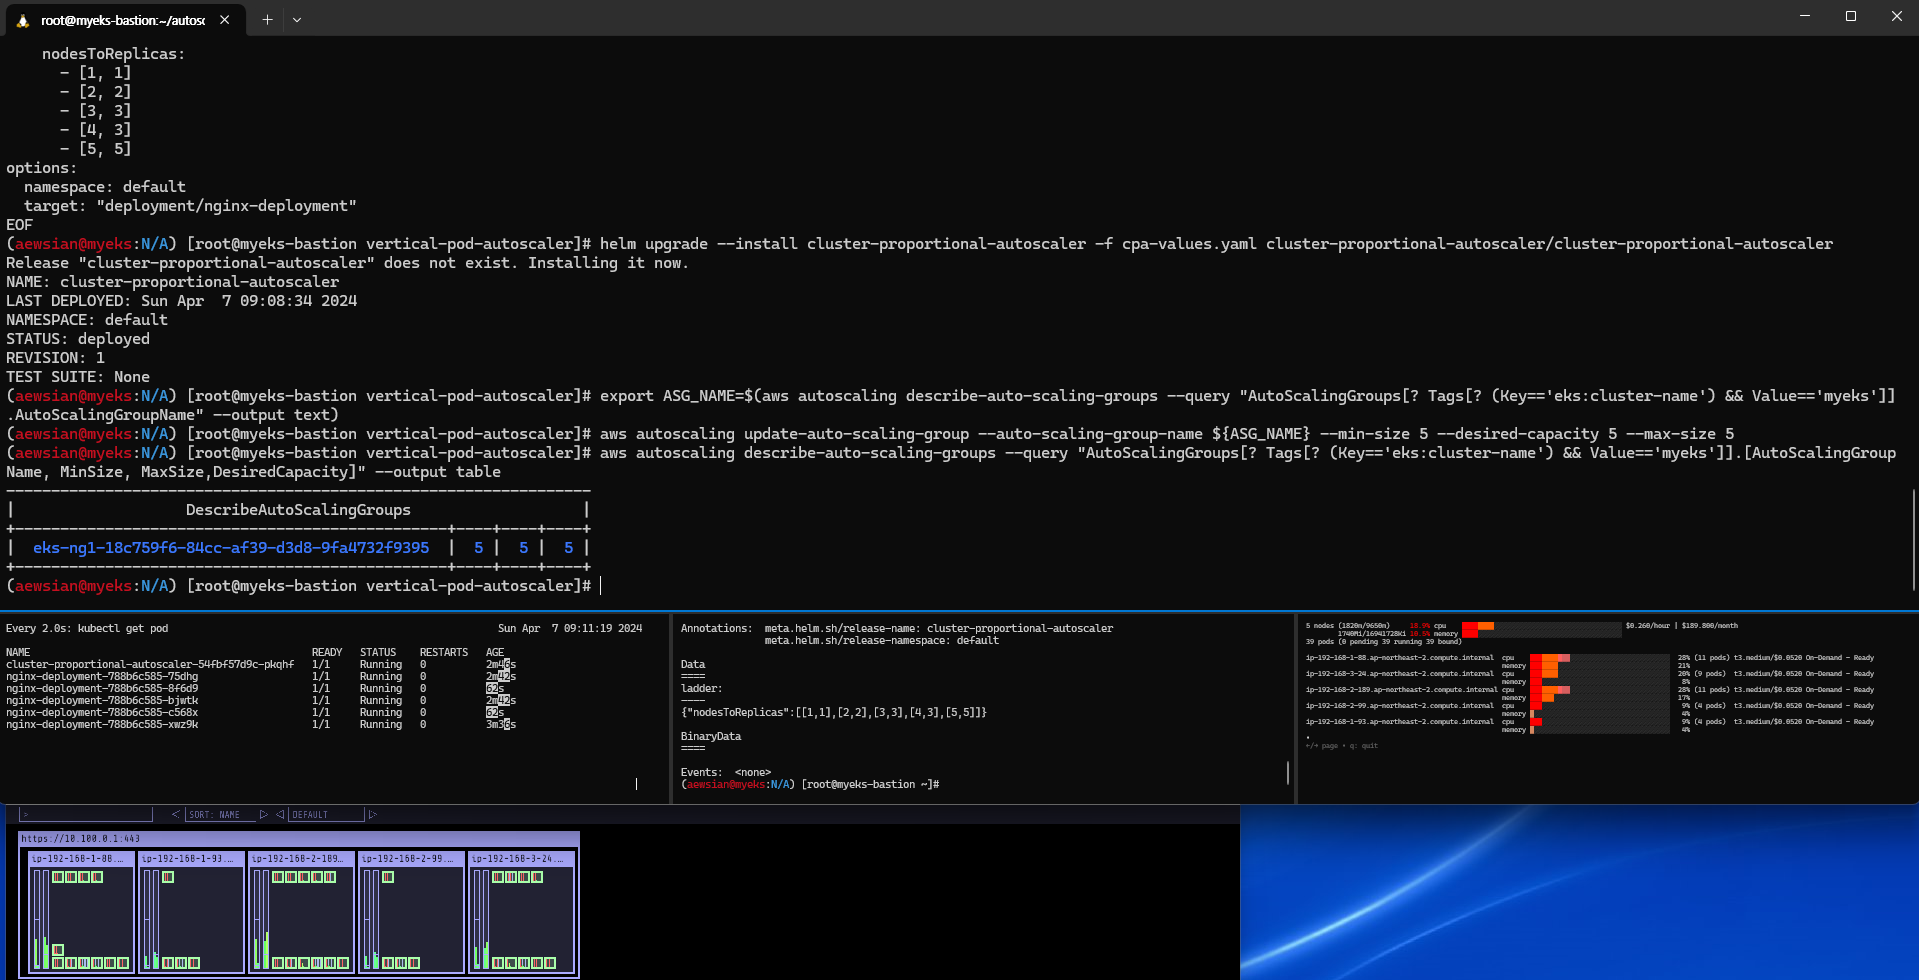Click the RESTARTS column header
Screen dimensions: 1919x980
click(444, 653)
